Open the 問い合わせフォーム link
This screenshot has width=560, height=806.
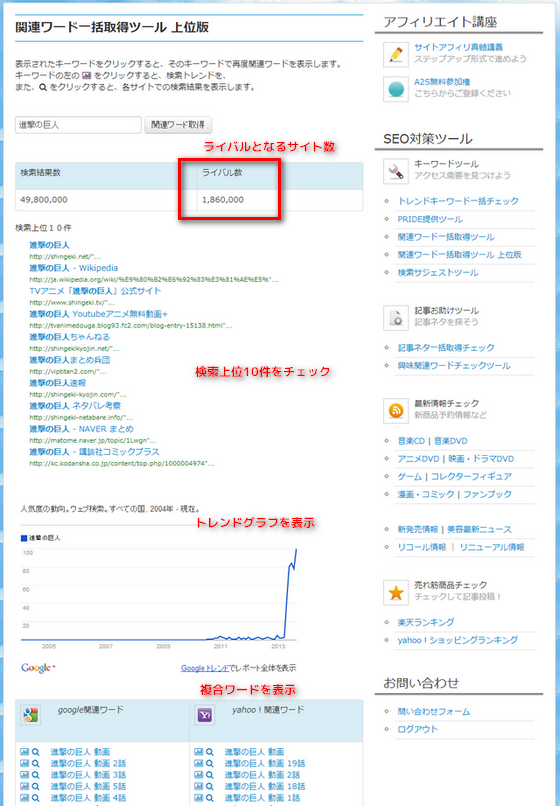click(x=433, y=712)
